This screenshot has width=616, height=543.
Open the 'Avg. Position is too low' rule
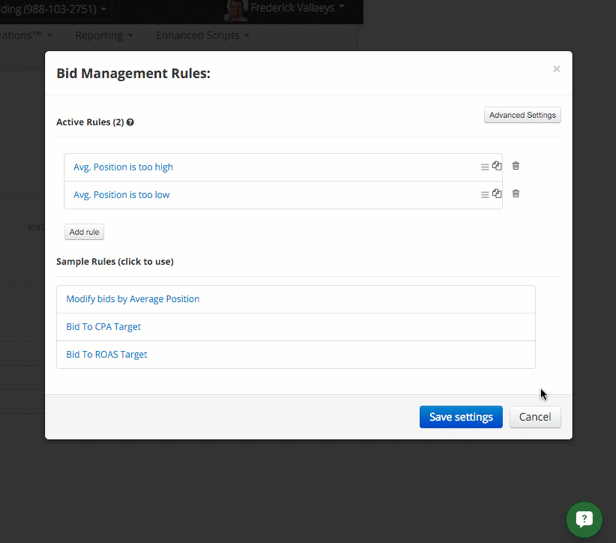point(121,195)
